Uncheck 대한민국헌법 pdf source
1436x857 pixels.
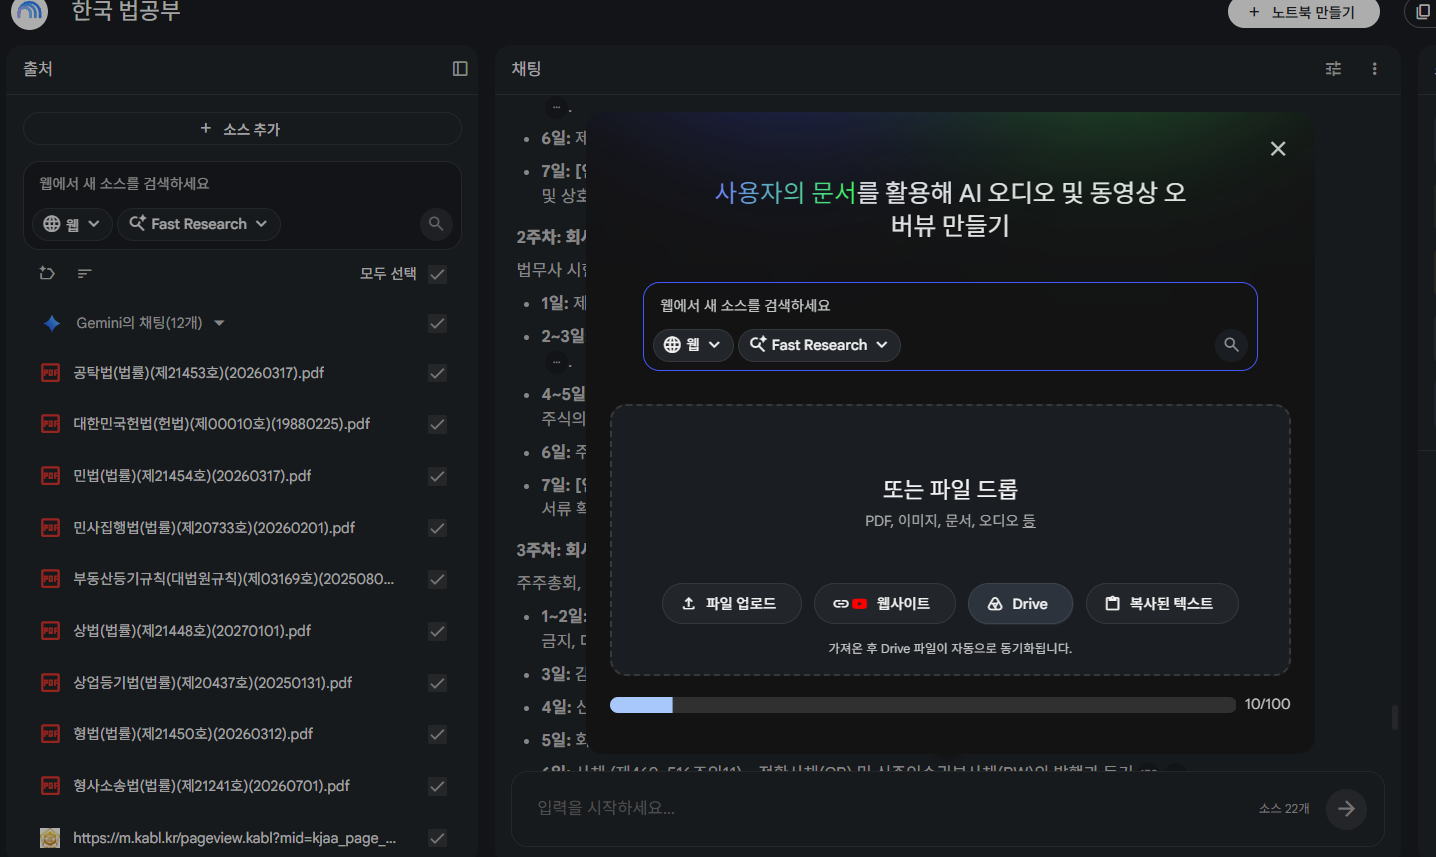point(437,424)
